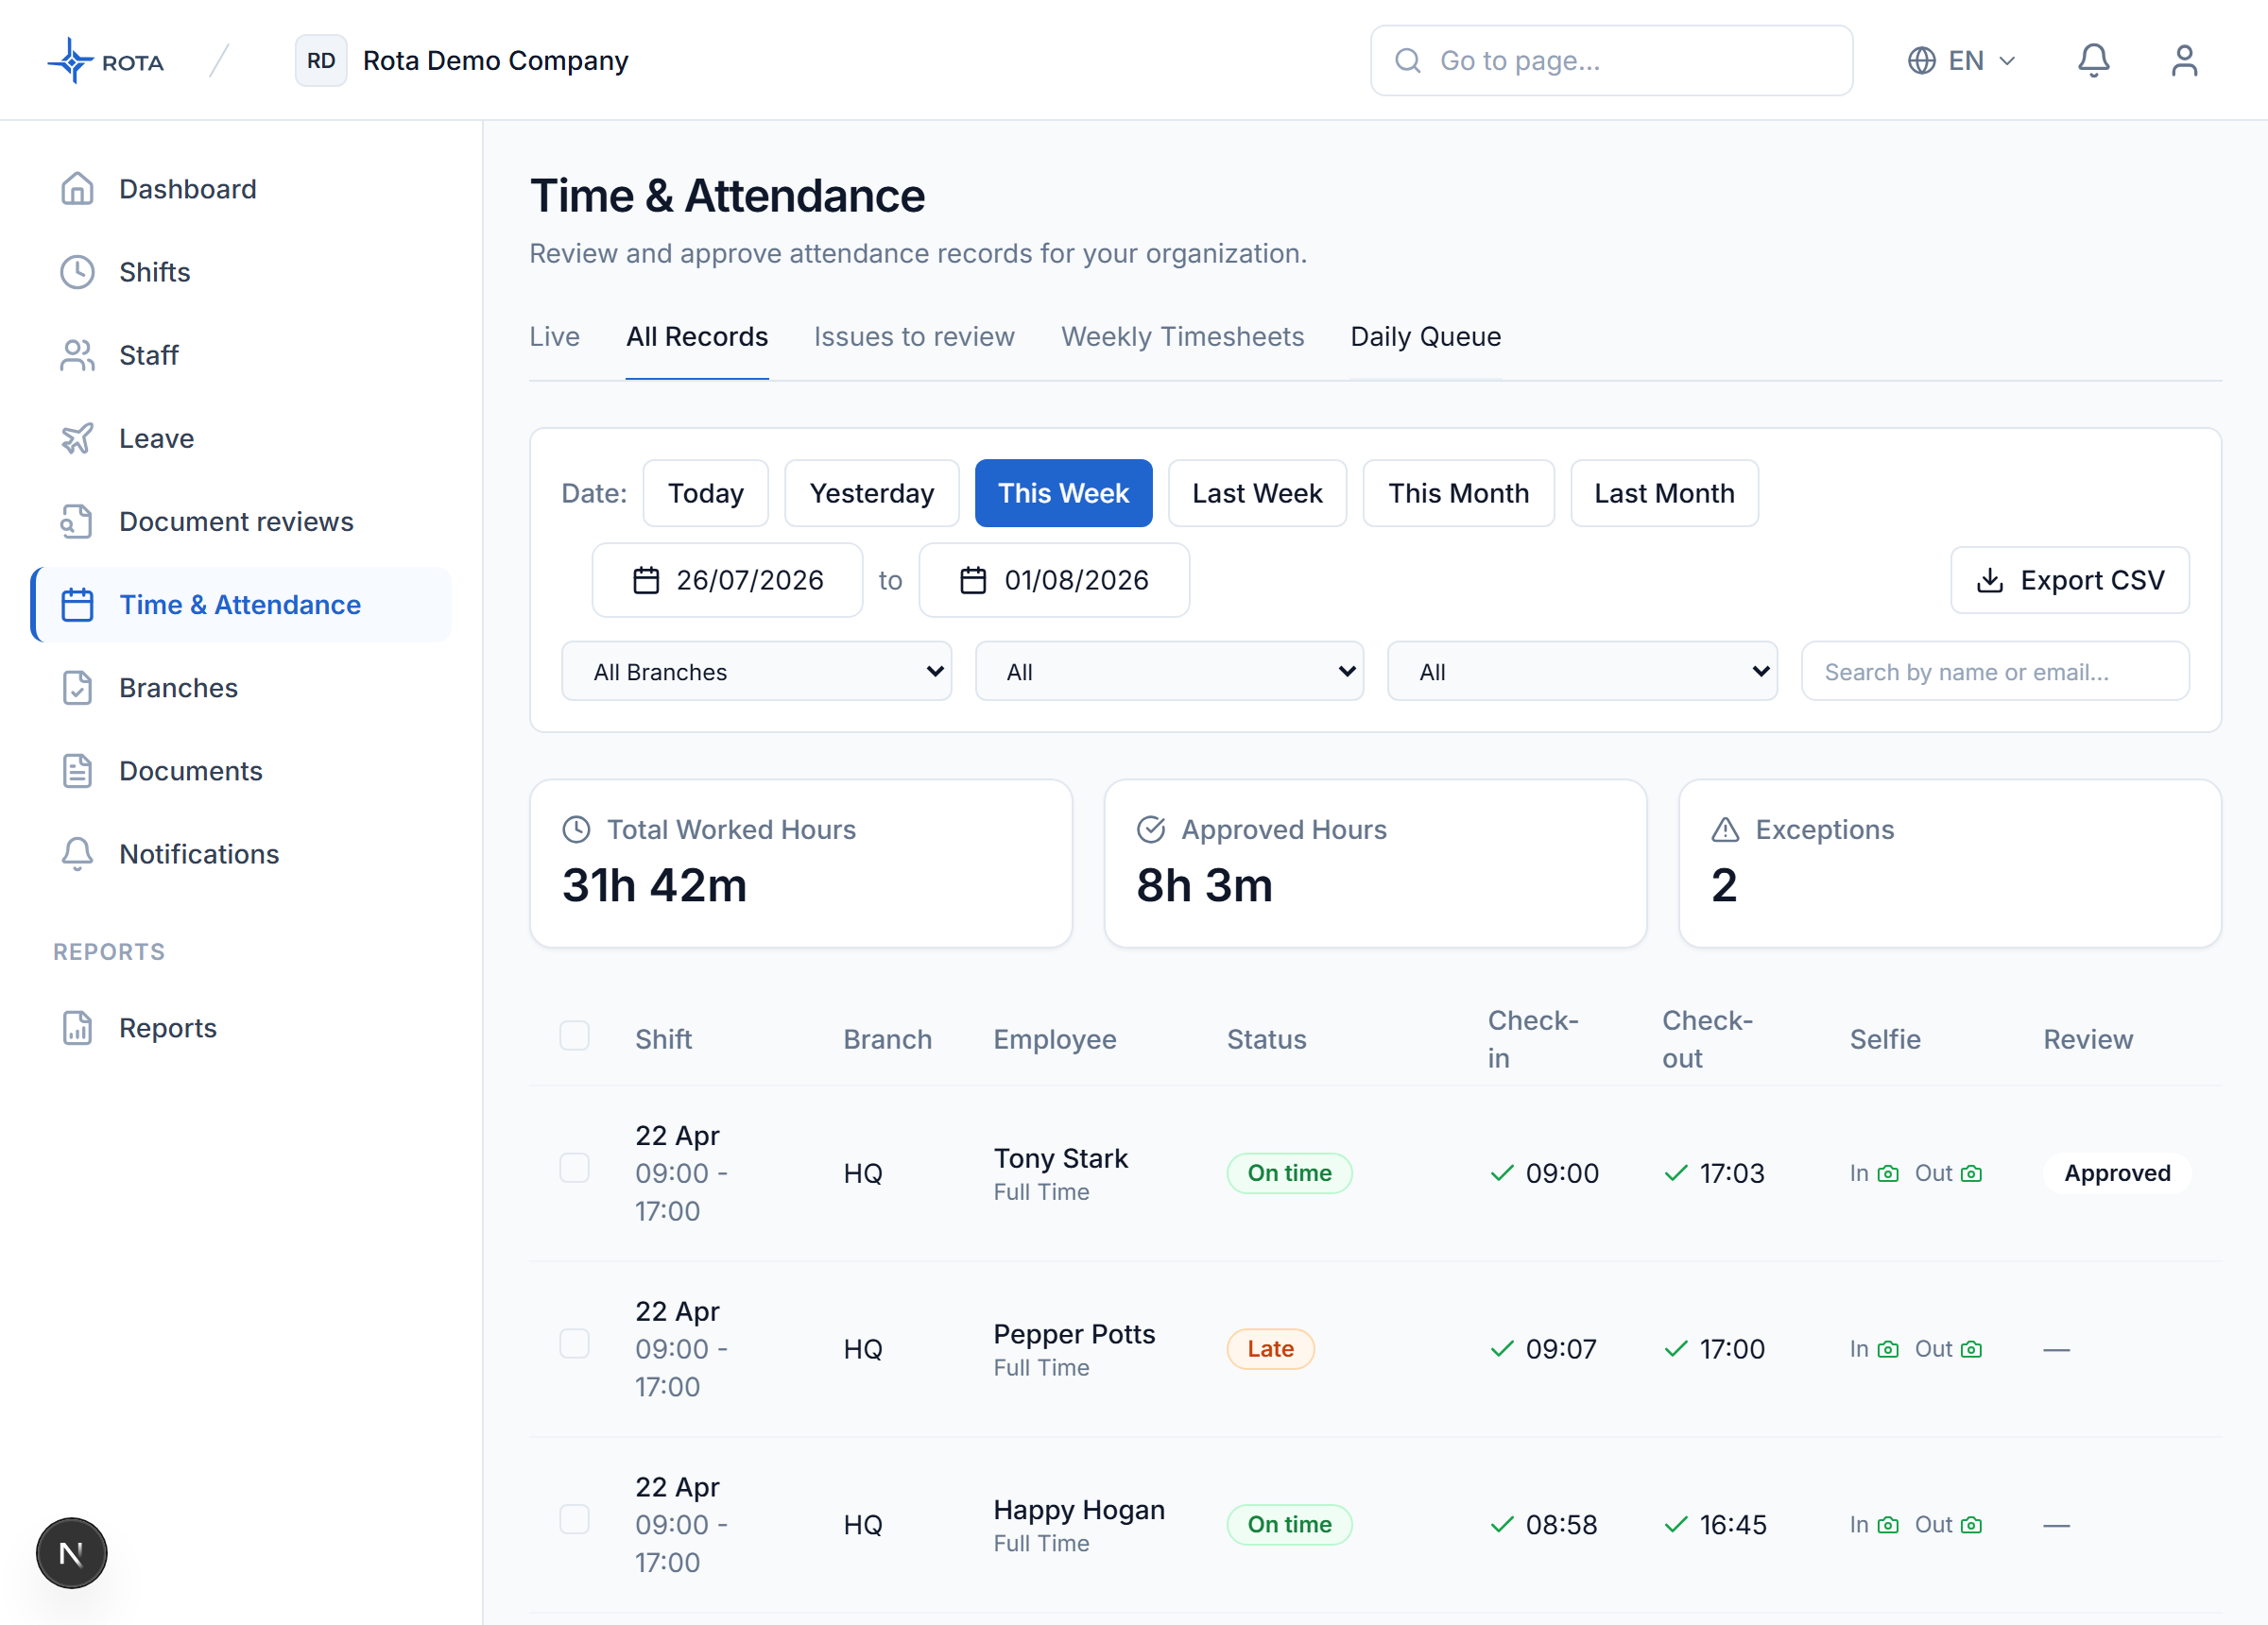This screenshot has width=2268, height=1625.
Task: Check the Tony Stark row checkbox
Action: click(574, 1167)
